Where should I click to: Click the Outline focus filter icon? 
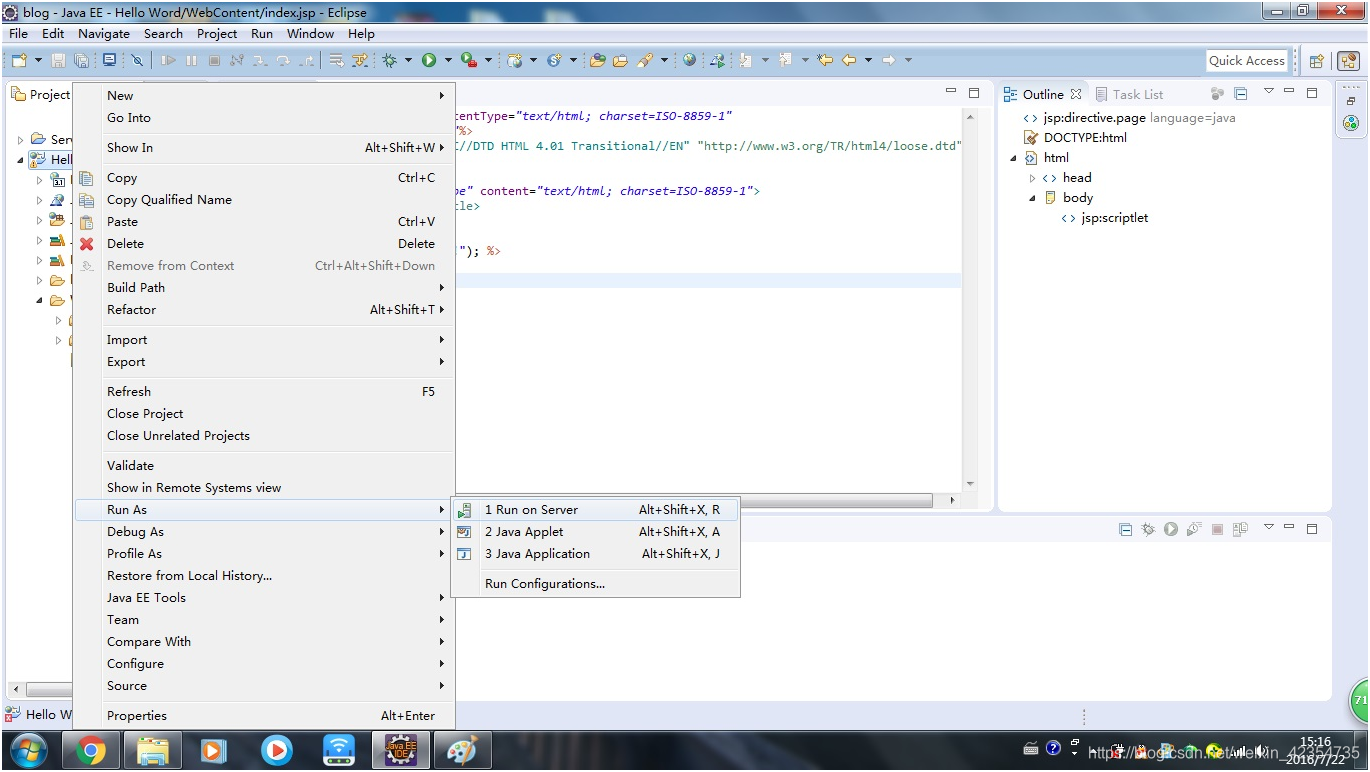point(1217,94)
